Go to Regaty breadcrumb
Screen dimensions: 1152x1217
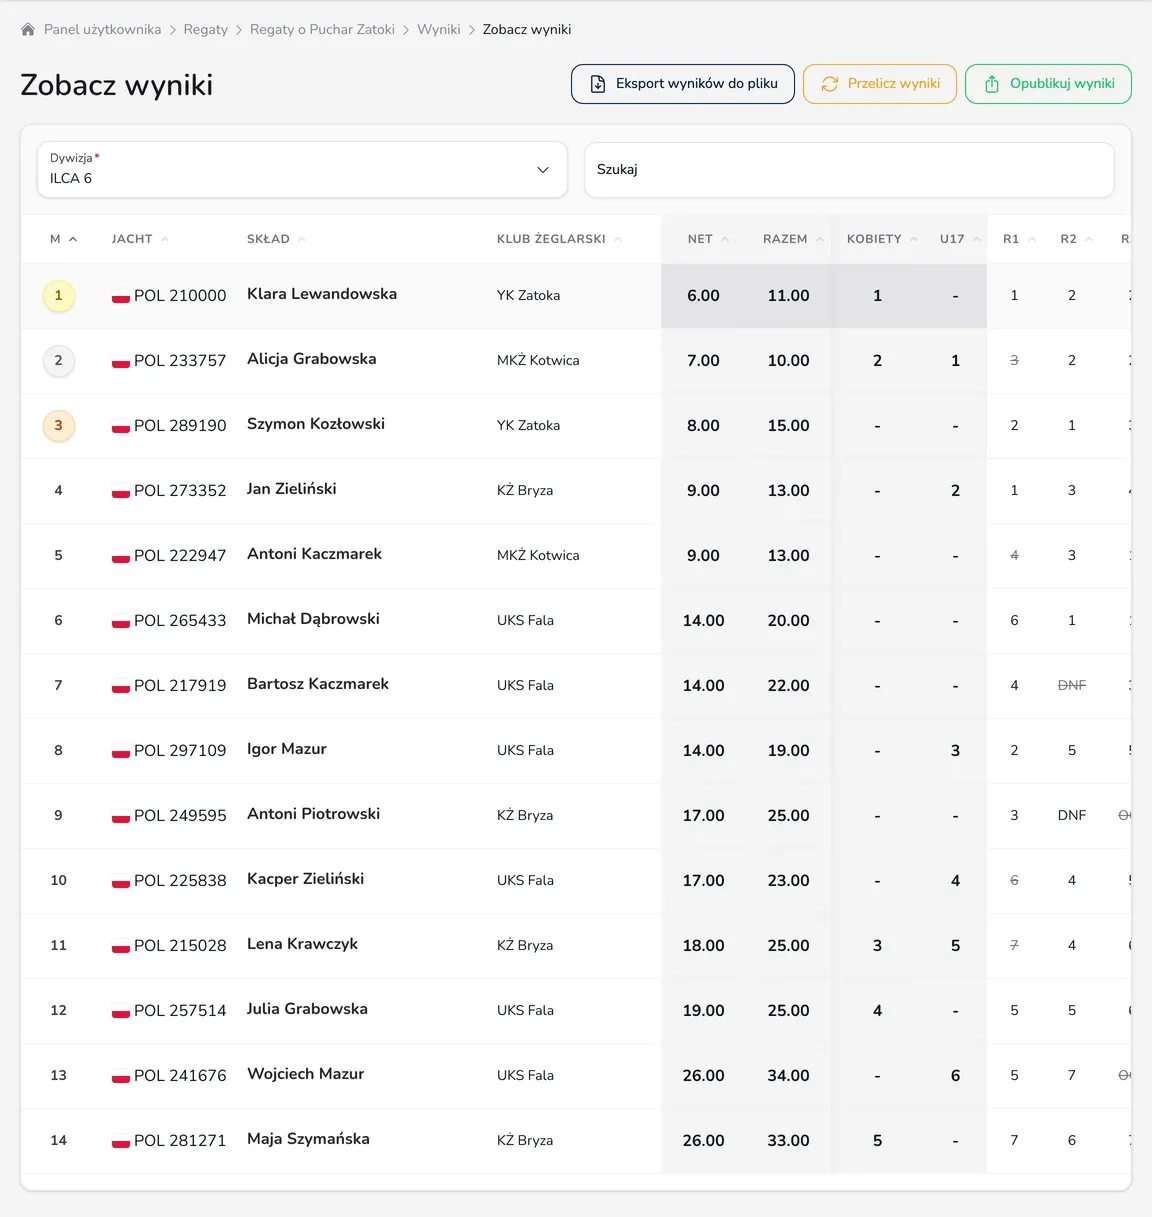206,30
